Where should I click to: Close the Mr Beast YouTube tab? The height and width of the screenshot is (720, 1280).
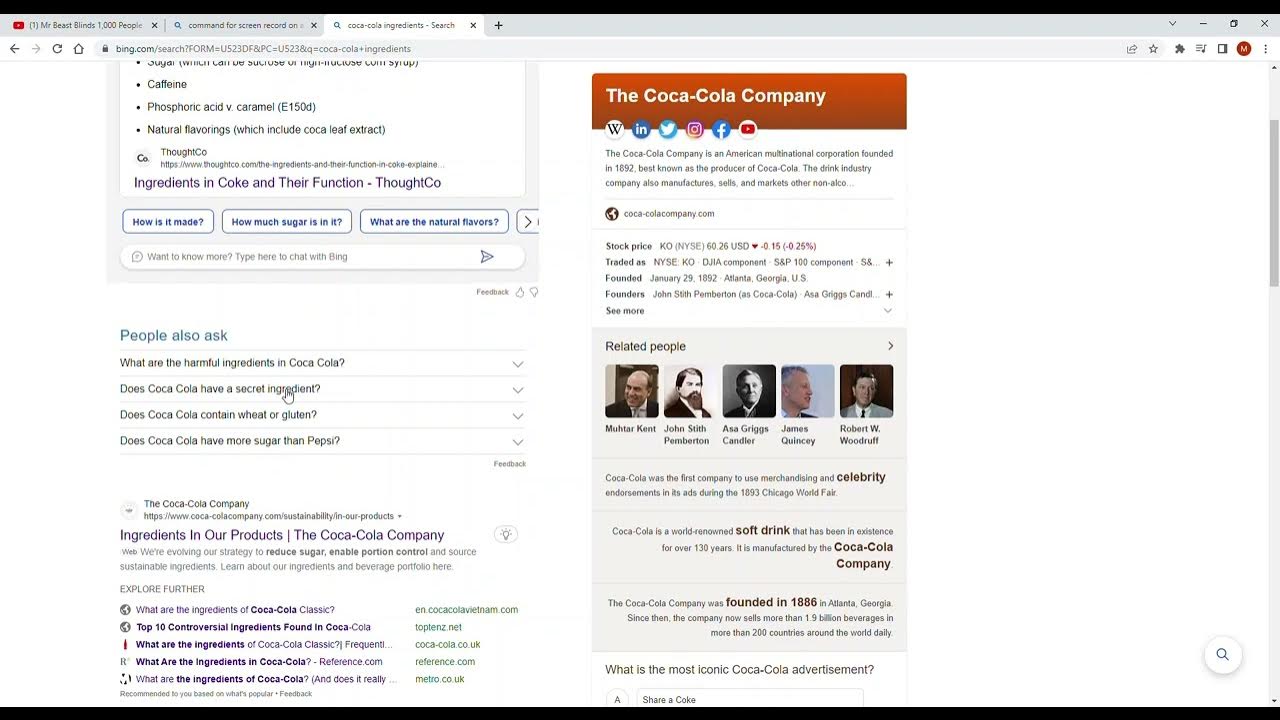click(154, 25)
